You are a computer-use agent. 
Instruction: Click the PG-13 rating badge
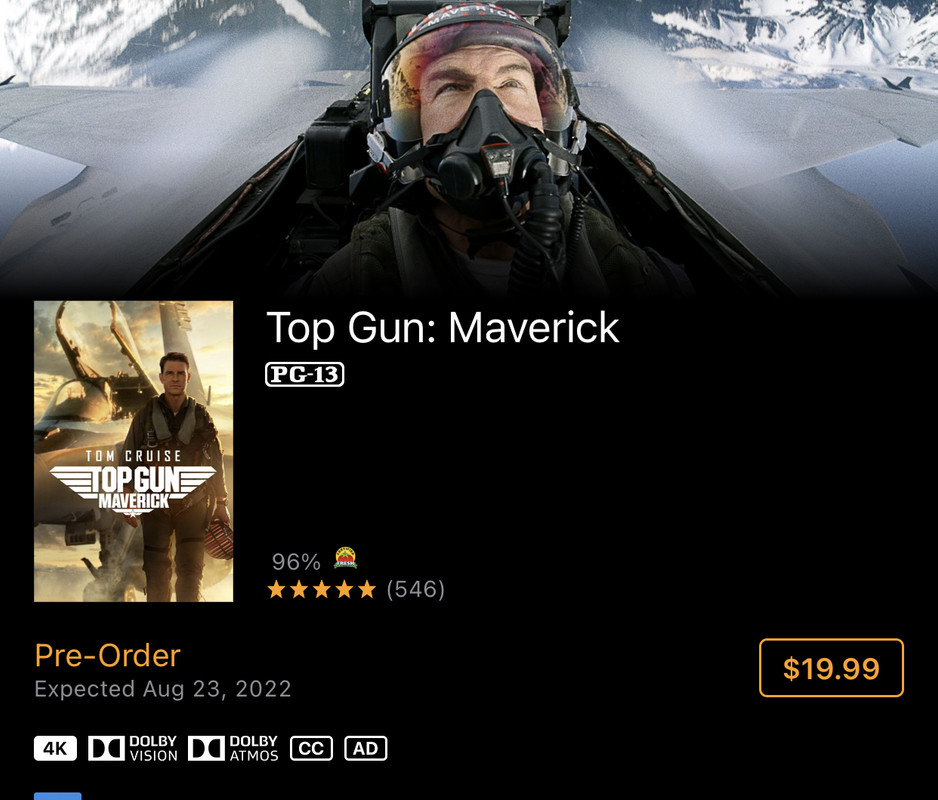[x=304, y=375]
